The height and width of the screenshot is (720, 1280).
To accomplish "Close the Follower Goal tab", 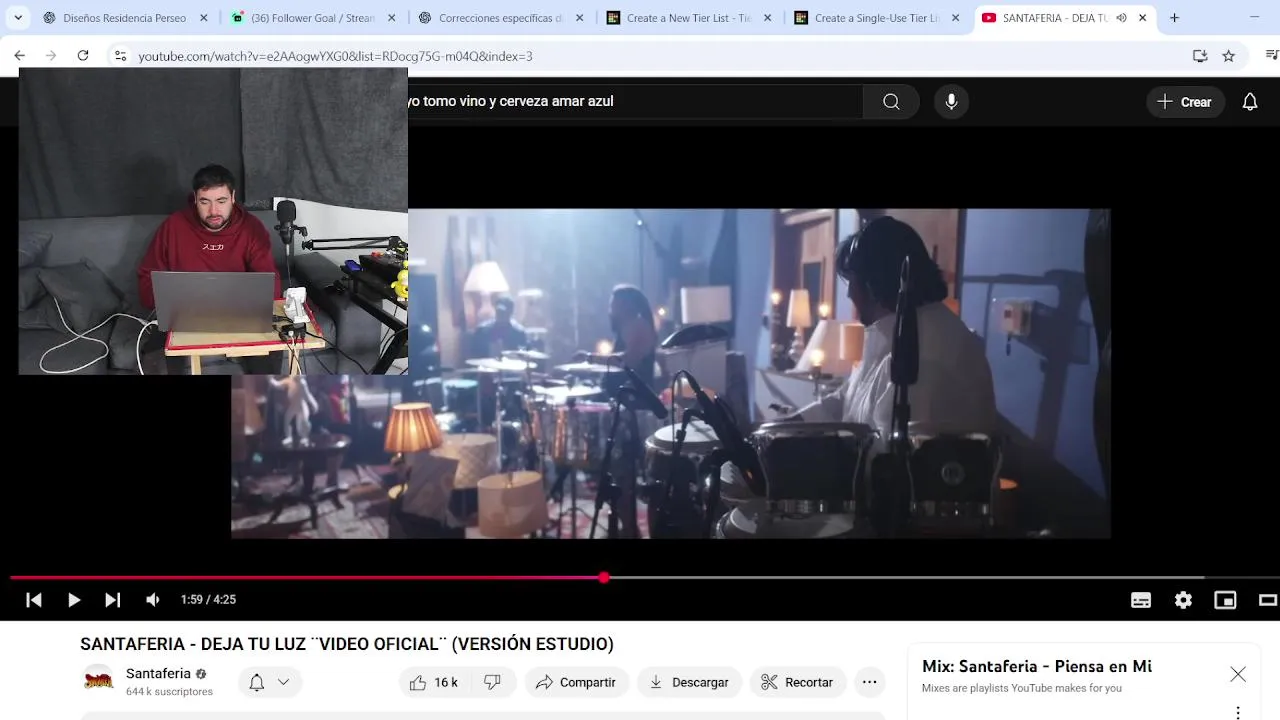I will pos(391,18).
